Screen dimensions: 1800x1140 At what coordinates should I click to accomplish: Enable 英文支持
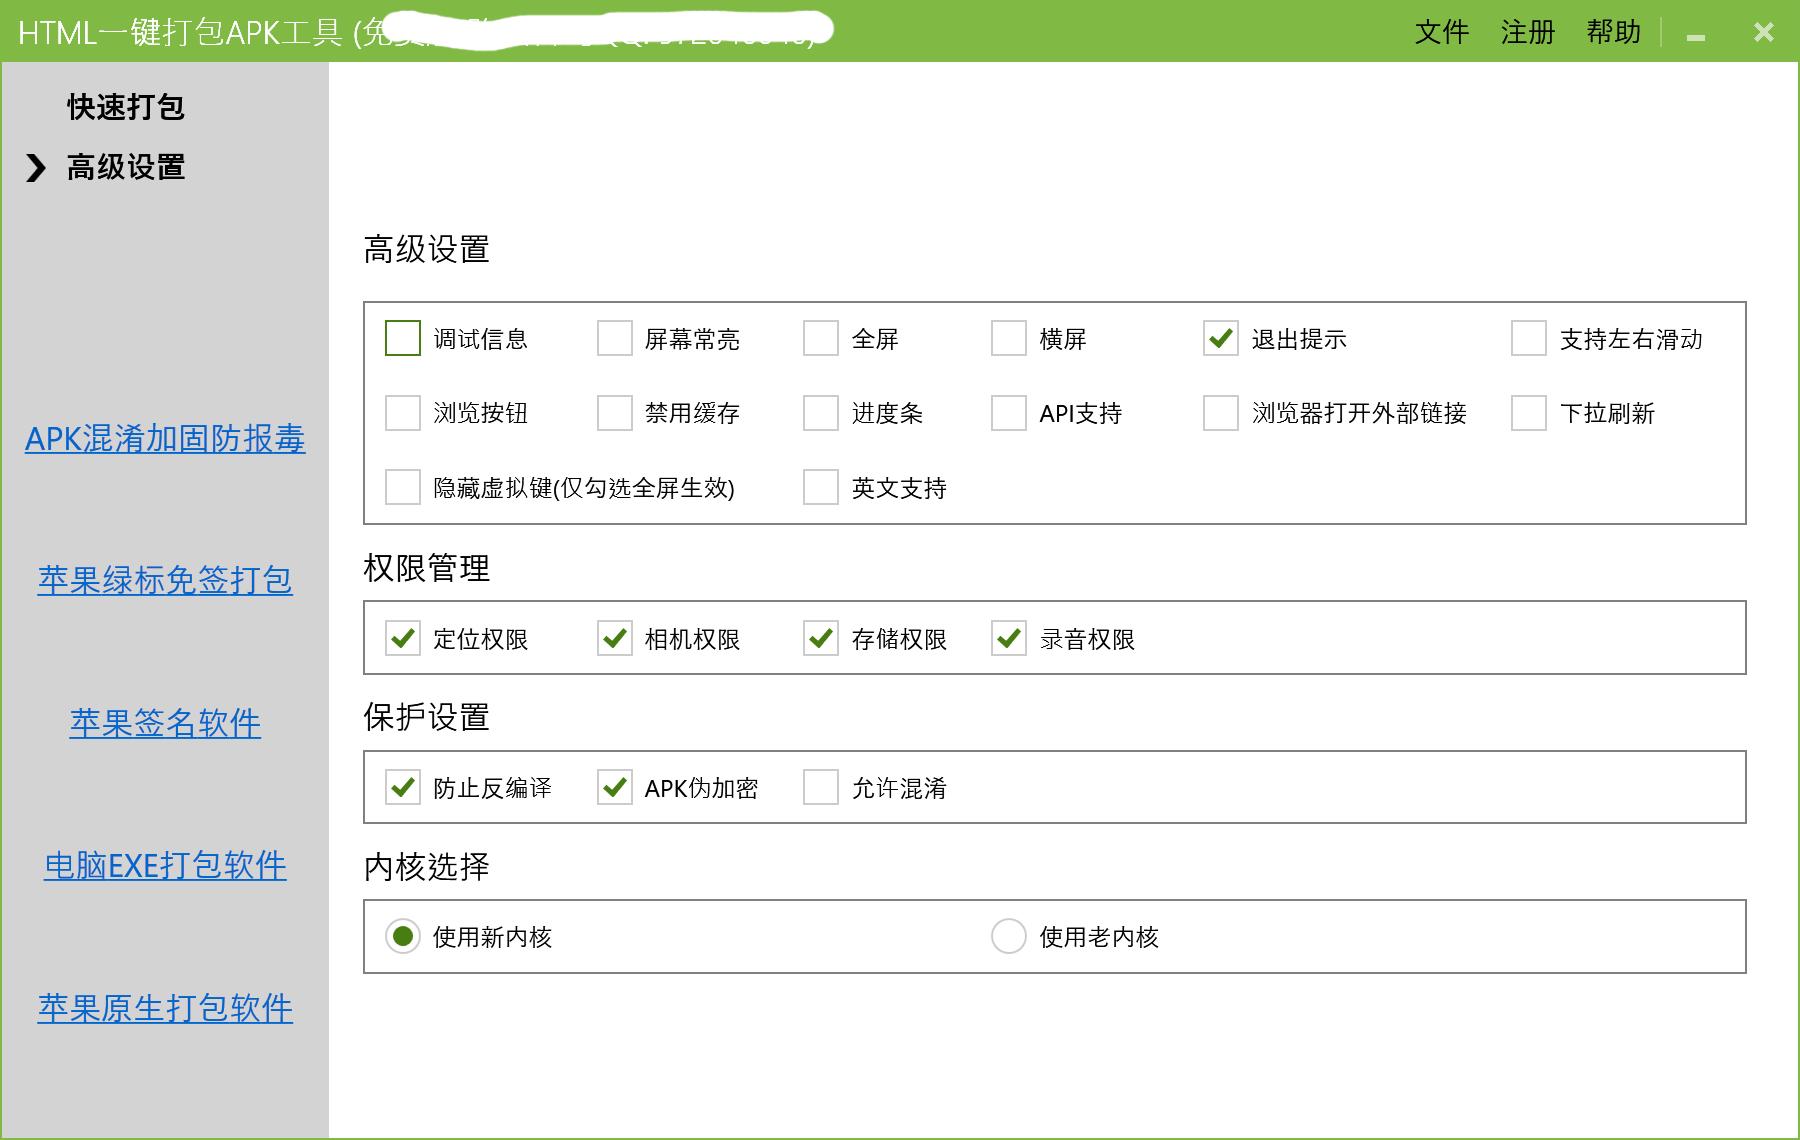tap(820, 487)
